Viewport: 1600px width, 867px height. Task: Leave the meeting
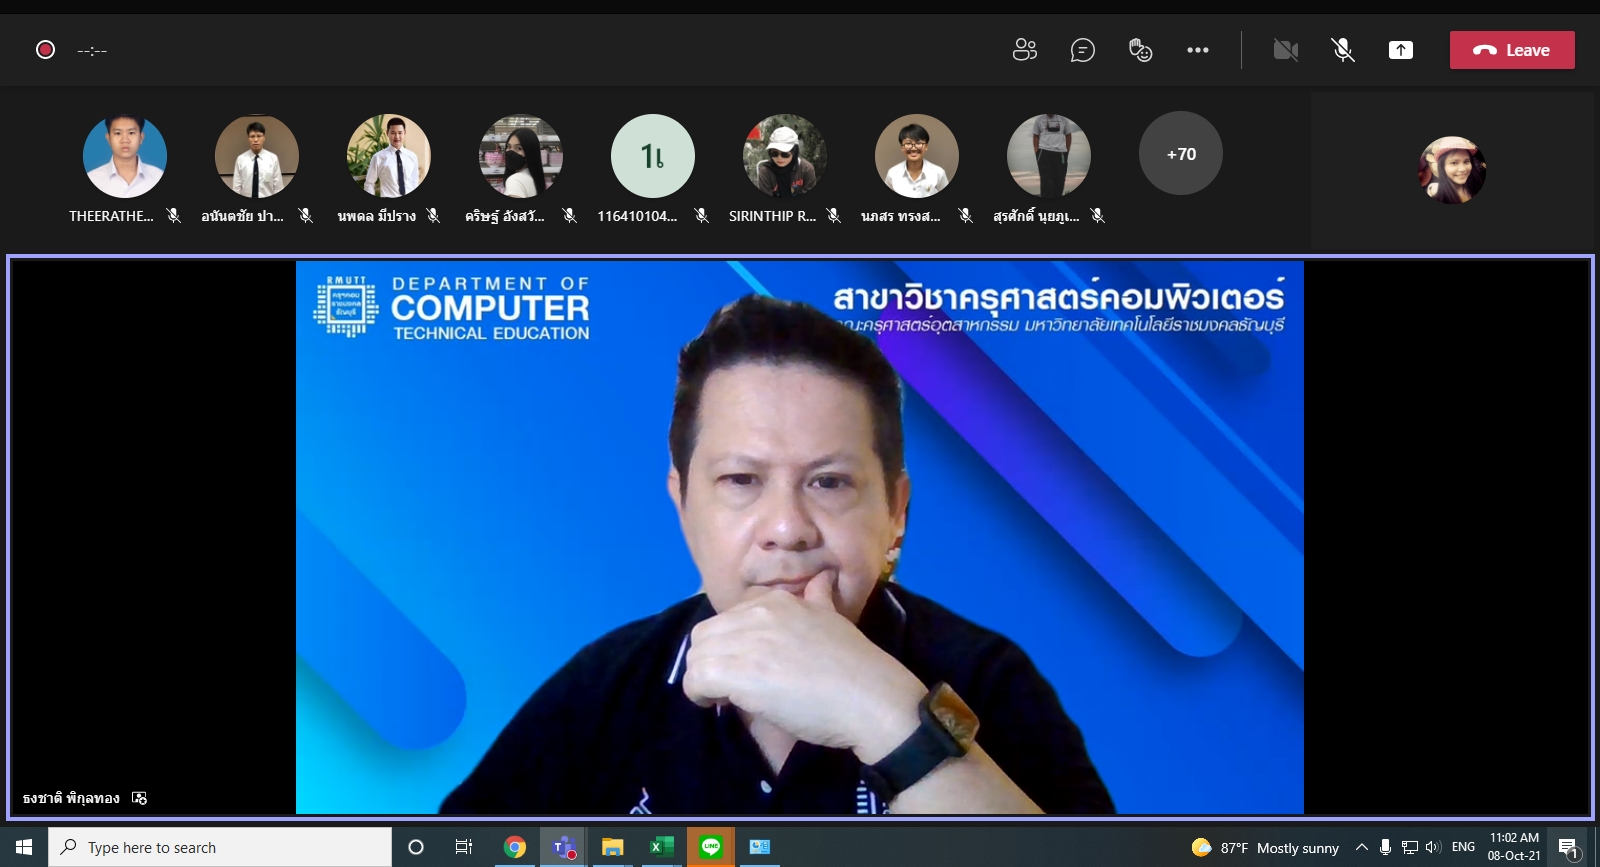1512,50
